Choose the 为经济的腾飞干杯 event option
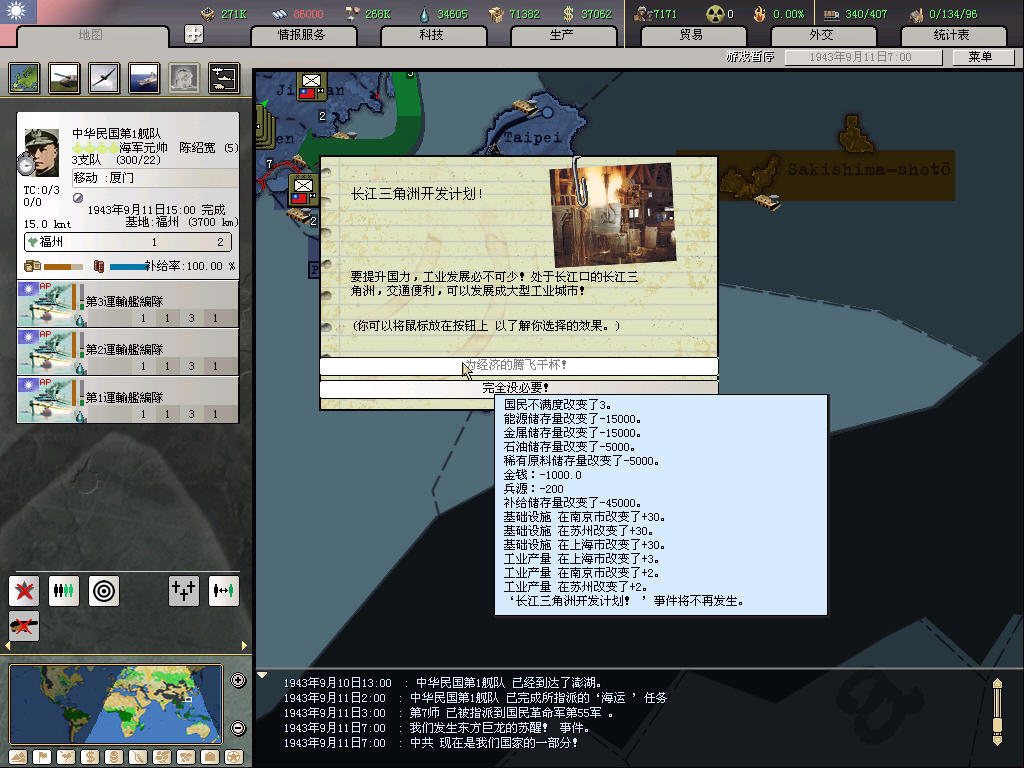This screenshot has height=768, width=1024. 519,366
